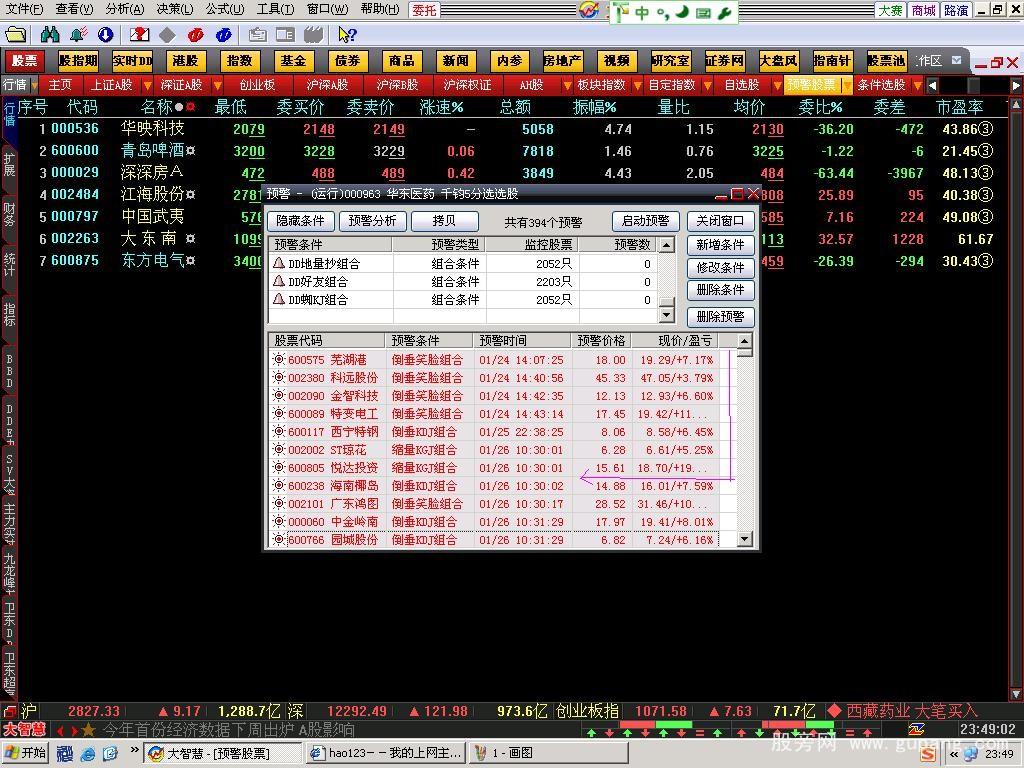This screenshot has width=1024, height=768.
Task: Click the 预警分析 button
Action: [372, 221]
